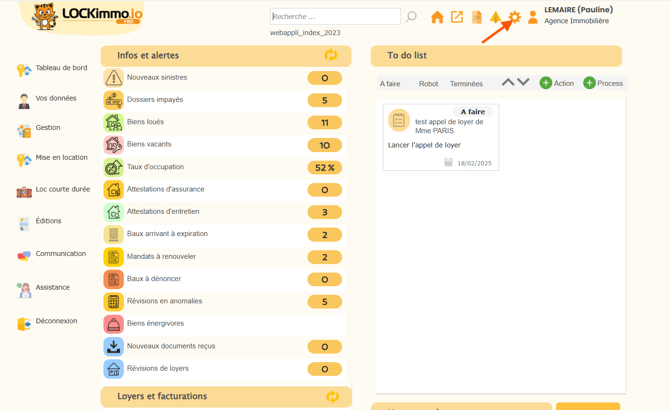Open the Gestion sidebar menu
The width and height of the screenshot is (670, 410).
[48, 128]
